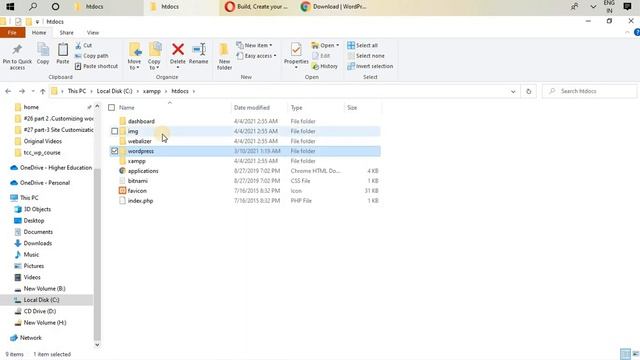Click the Copy ribbon icon
This screenshot has width=640, height=360.
click(x=43, y=53)
